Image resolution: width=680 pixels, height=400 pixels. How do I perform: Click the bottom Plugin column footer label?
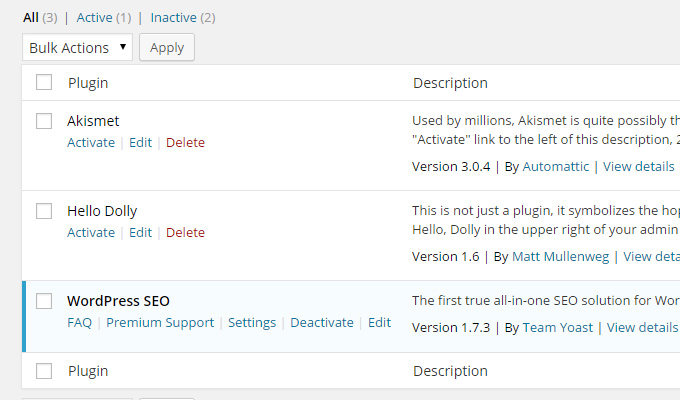pyautogui.click(x=88, y=371)
